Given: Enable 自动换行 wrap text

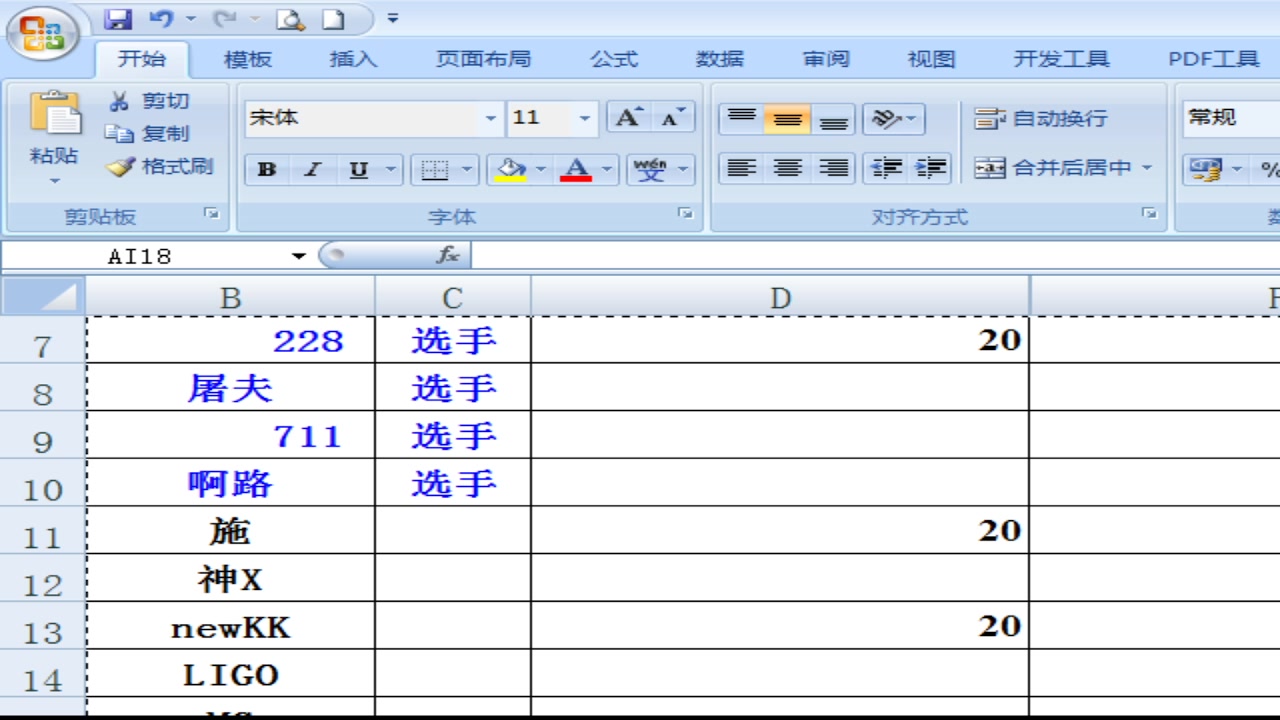Looking at the screenshot, I should (1041, 119).
